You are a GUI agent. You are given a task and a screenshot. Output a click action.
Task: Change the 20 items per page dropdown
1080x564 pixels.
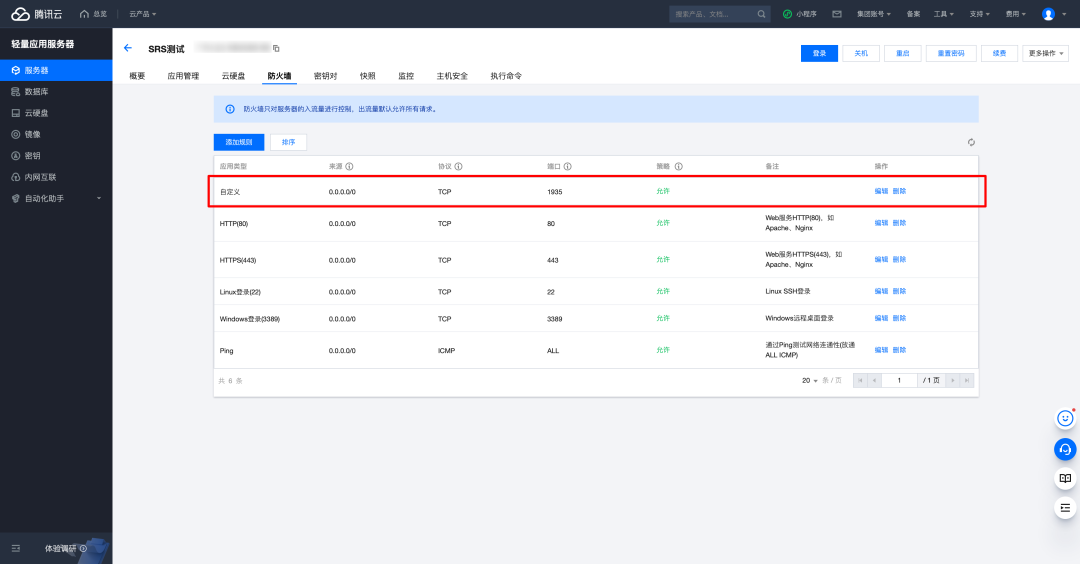(809, 380)
